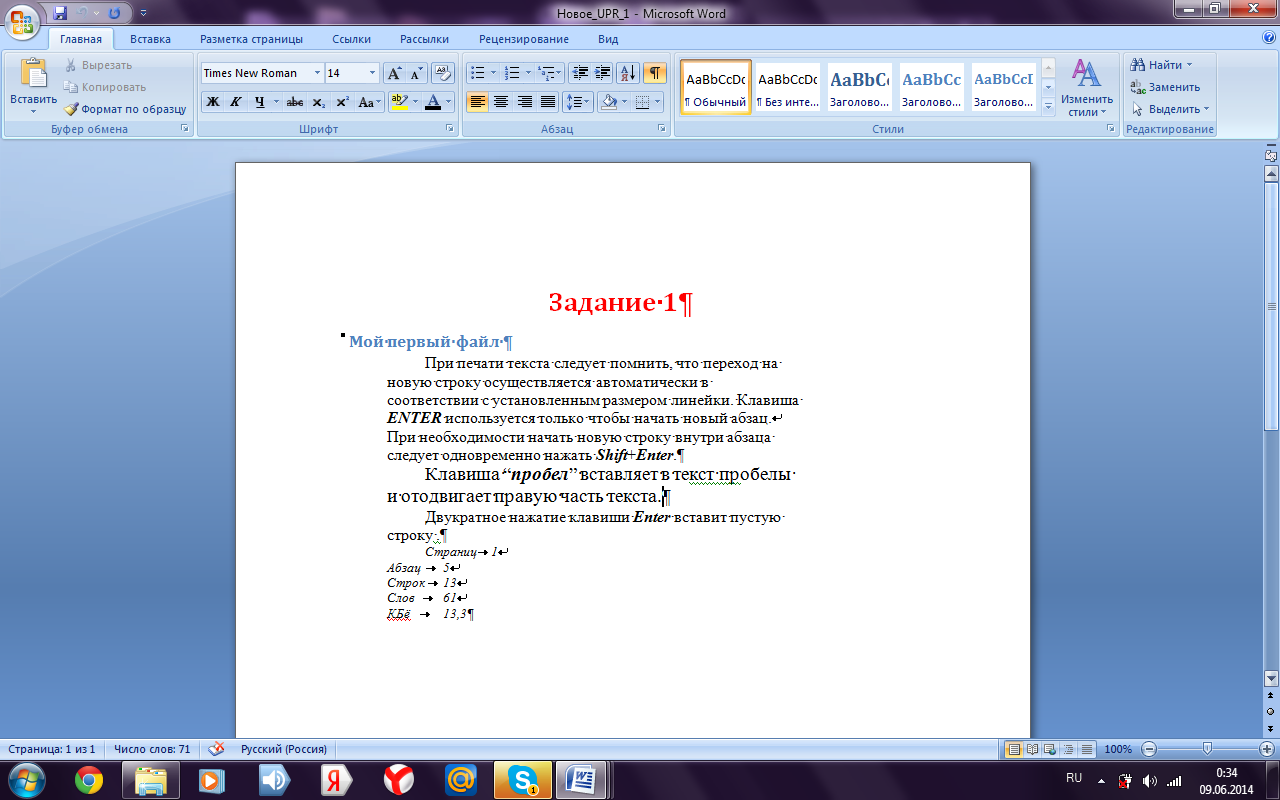
Task: Open Skype from taskbar
Action: pos(523,779)
